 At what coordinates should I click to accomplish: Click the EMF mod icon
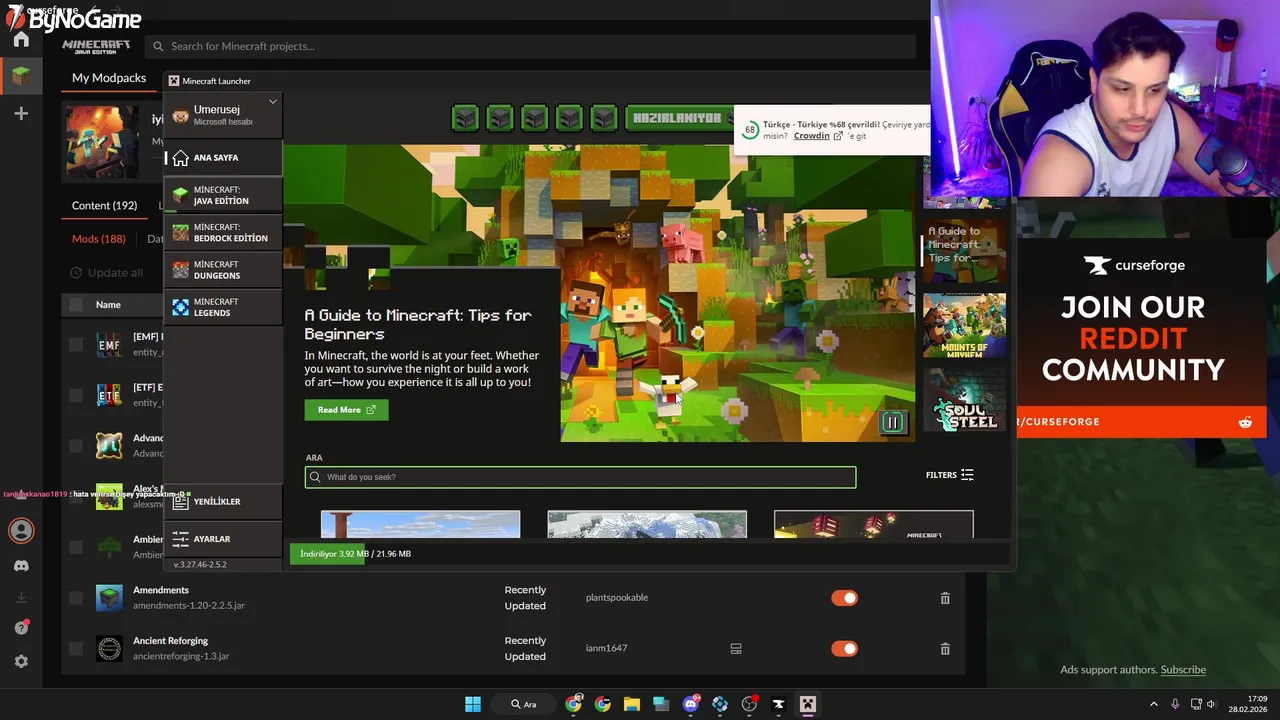coord(109,345)
